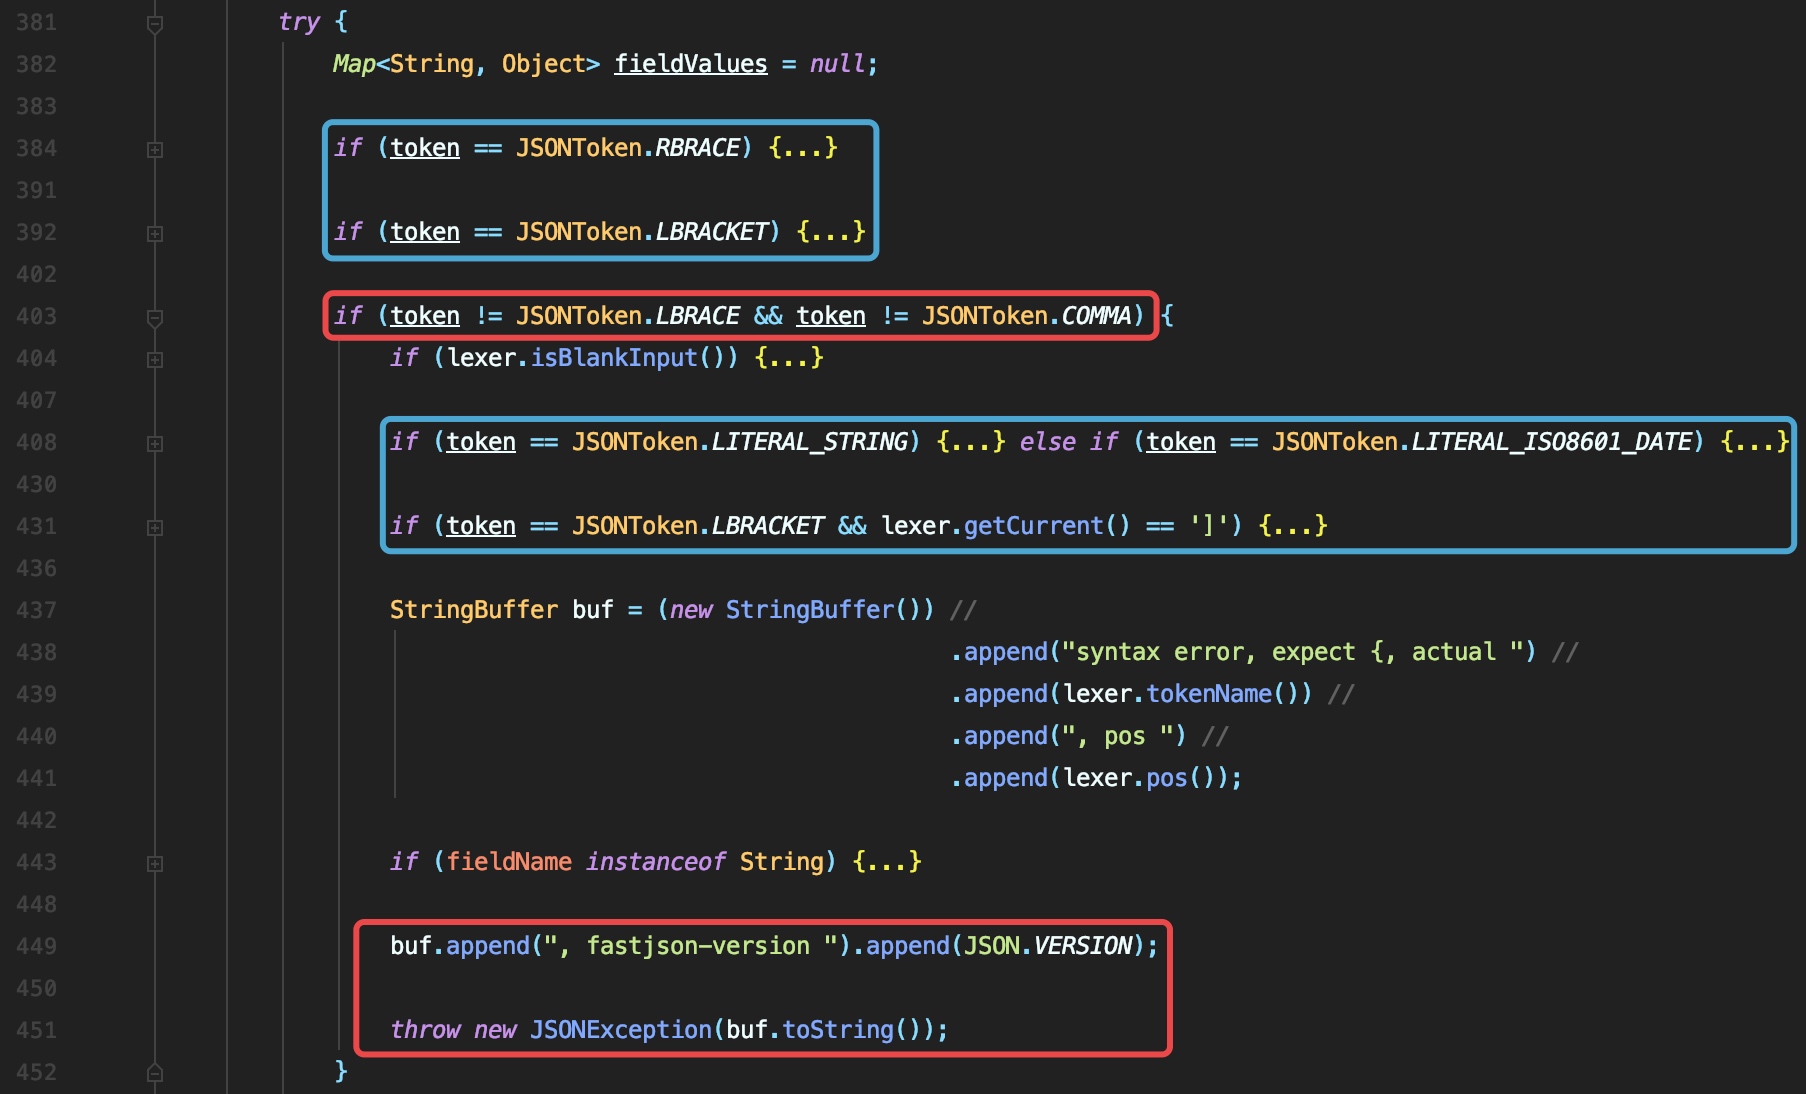Viewport: 1806px width, 1094px height.
Task: Click line number 451 in the gutter
Action: coord(37,1030)
